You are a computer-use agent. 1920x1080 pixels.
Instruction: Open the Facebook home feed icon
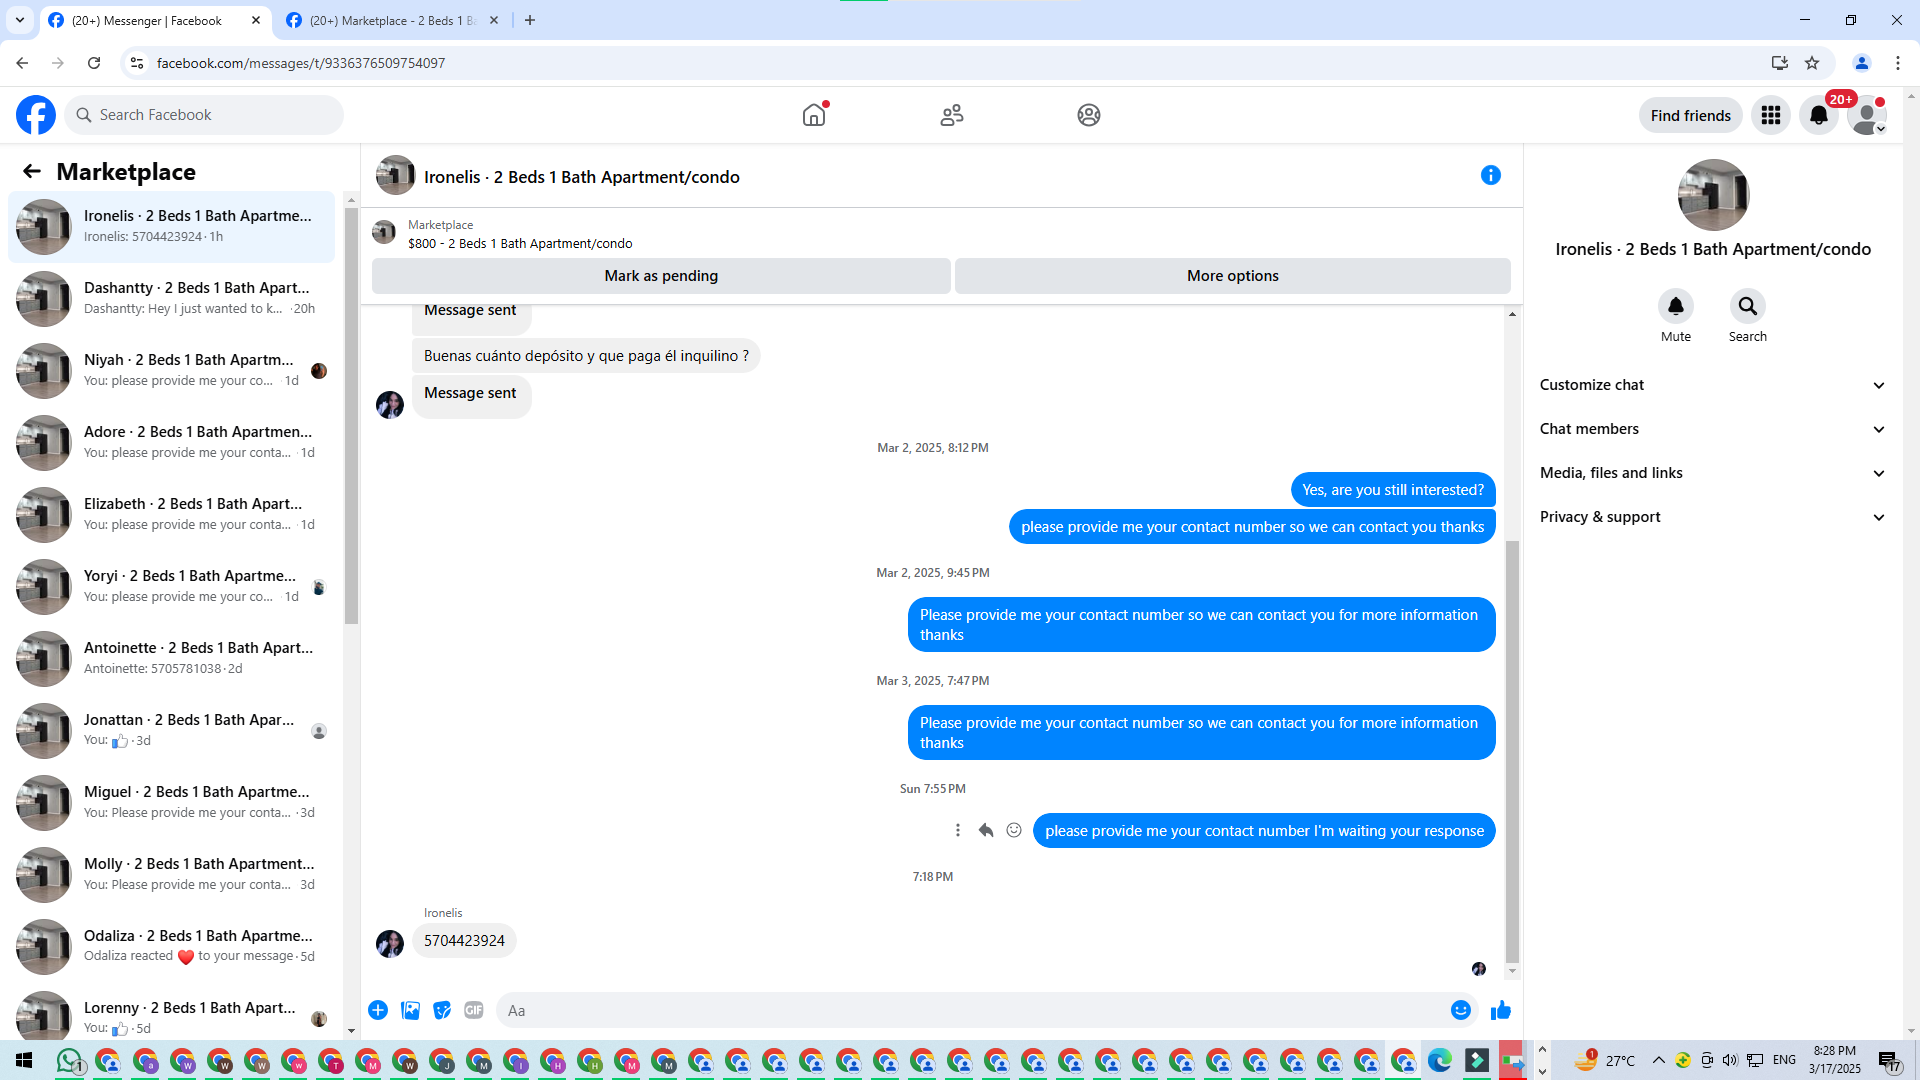[x=814, y=115]
